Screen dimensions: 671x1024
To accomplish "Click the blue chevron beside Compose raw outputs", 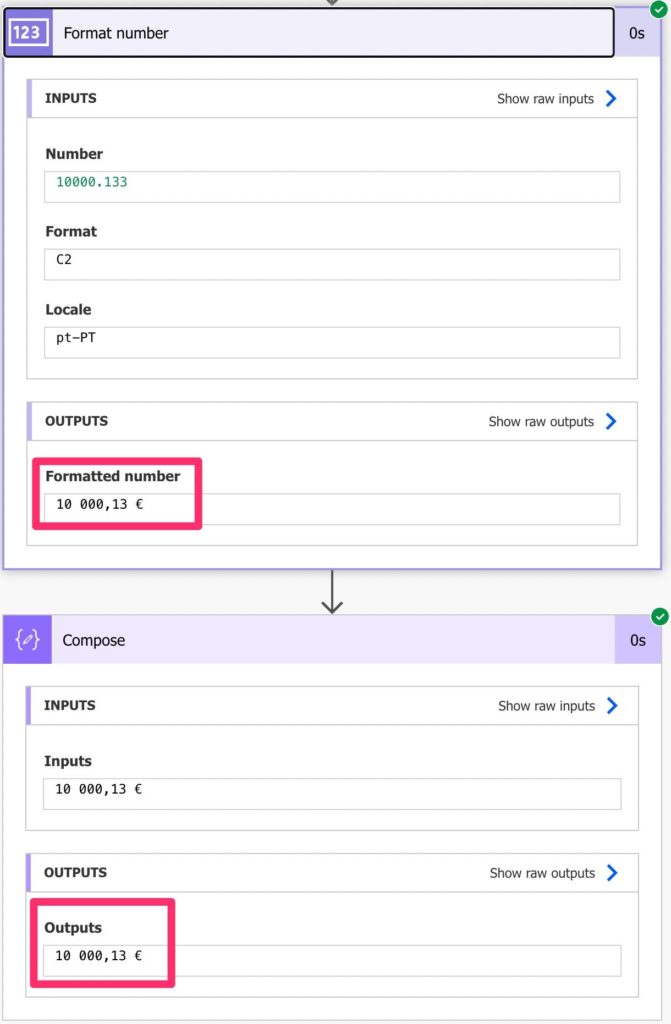I will click(x=611, y=872).
